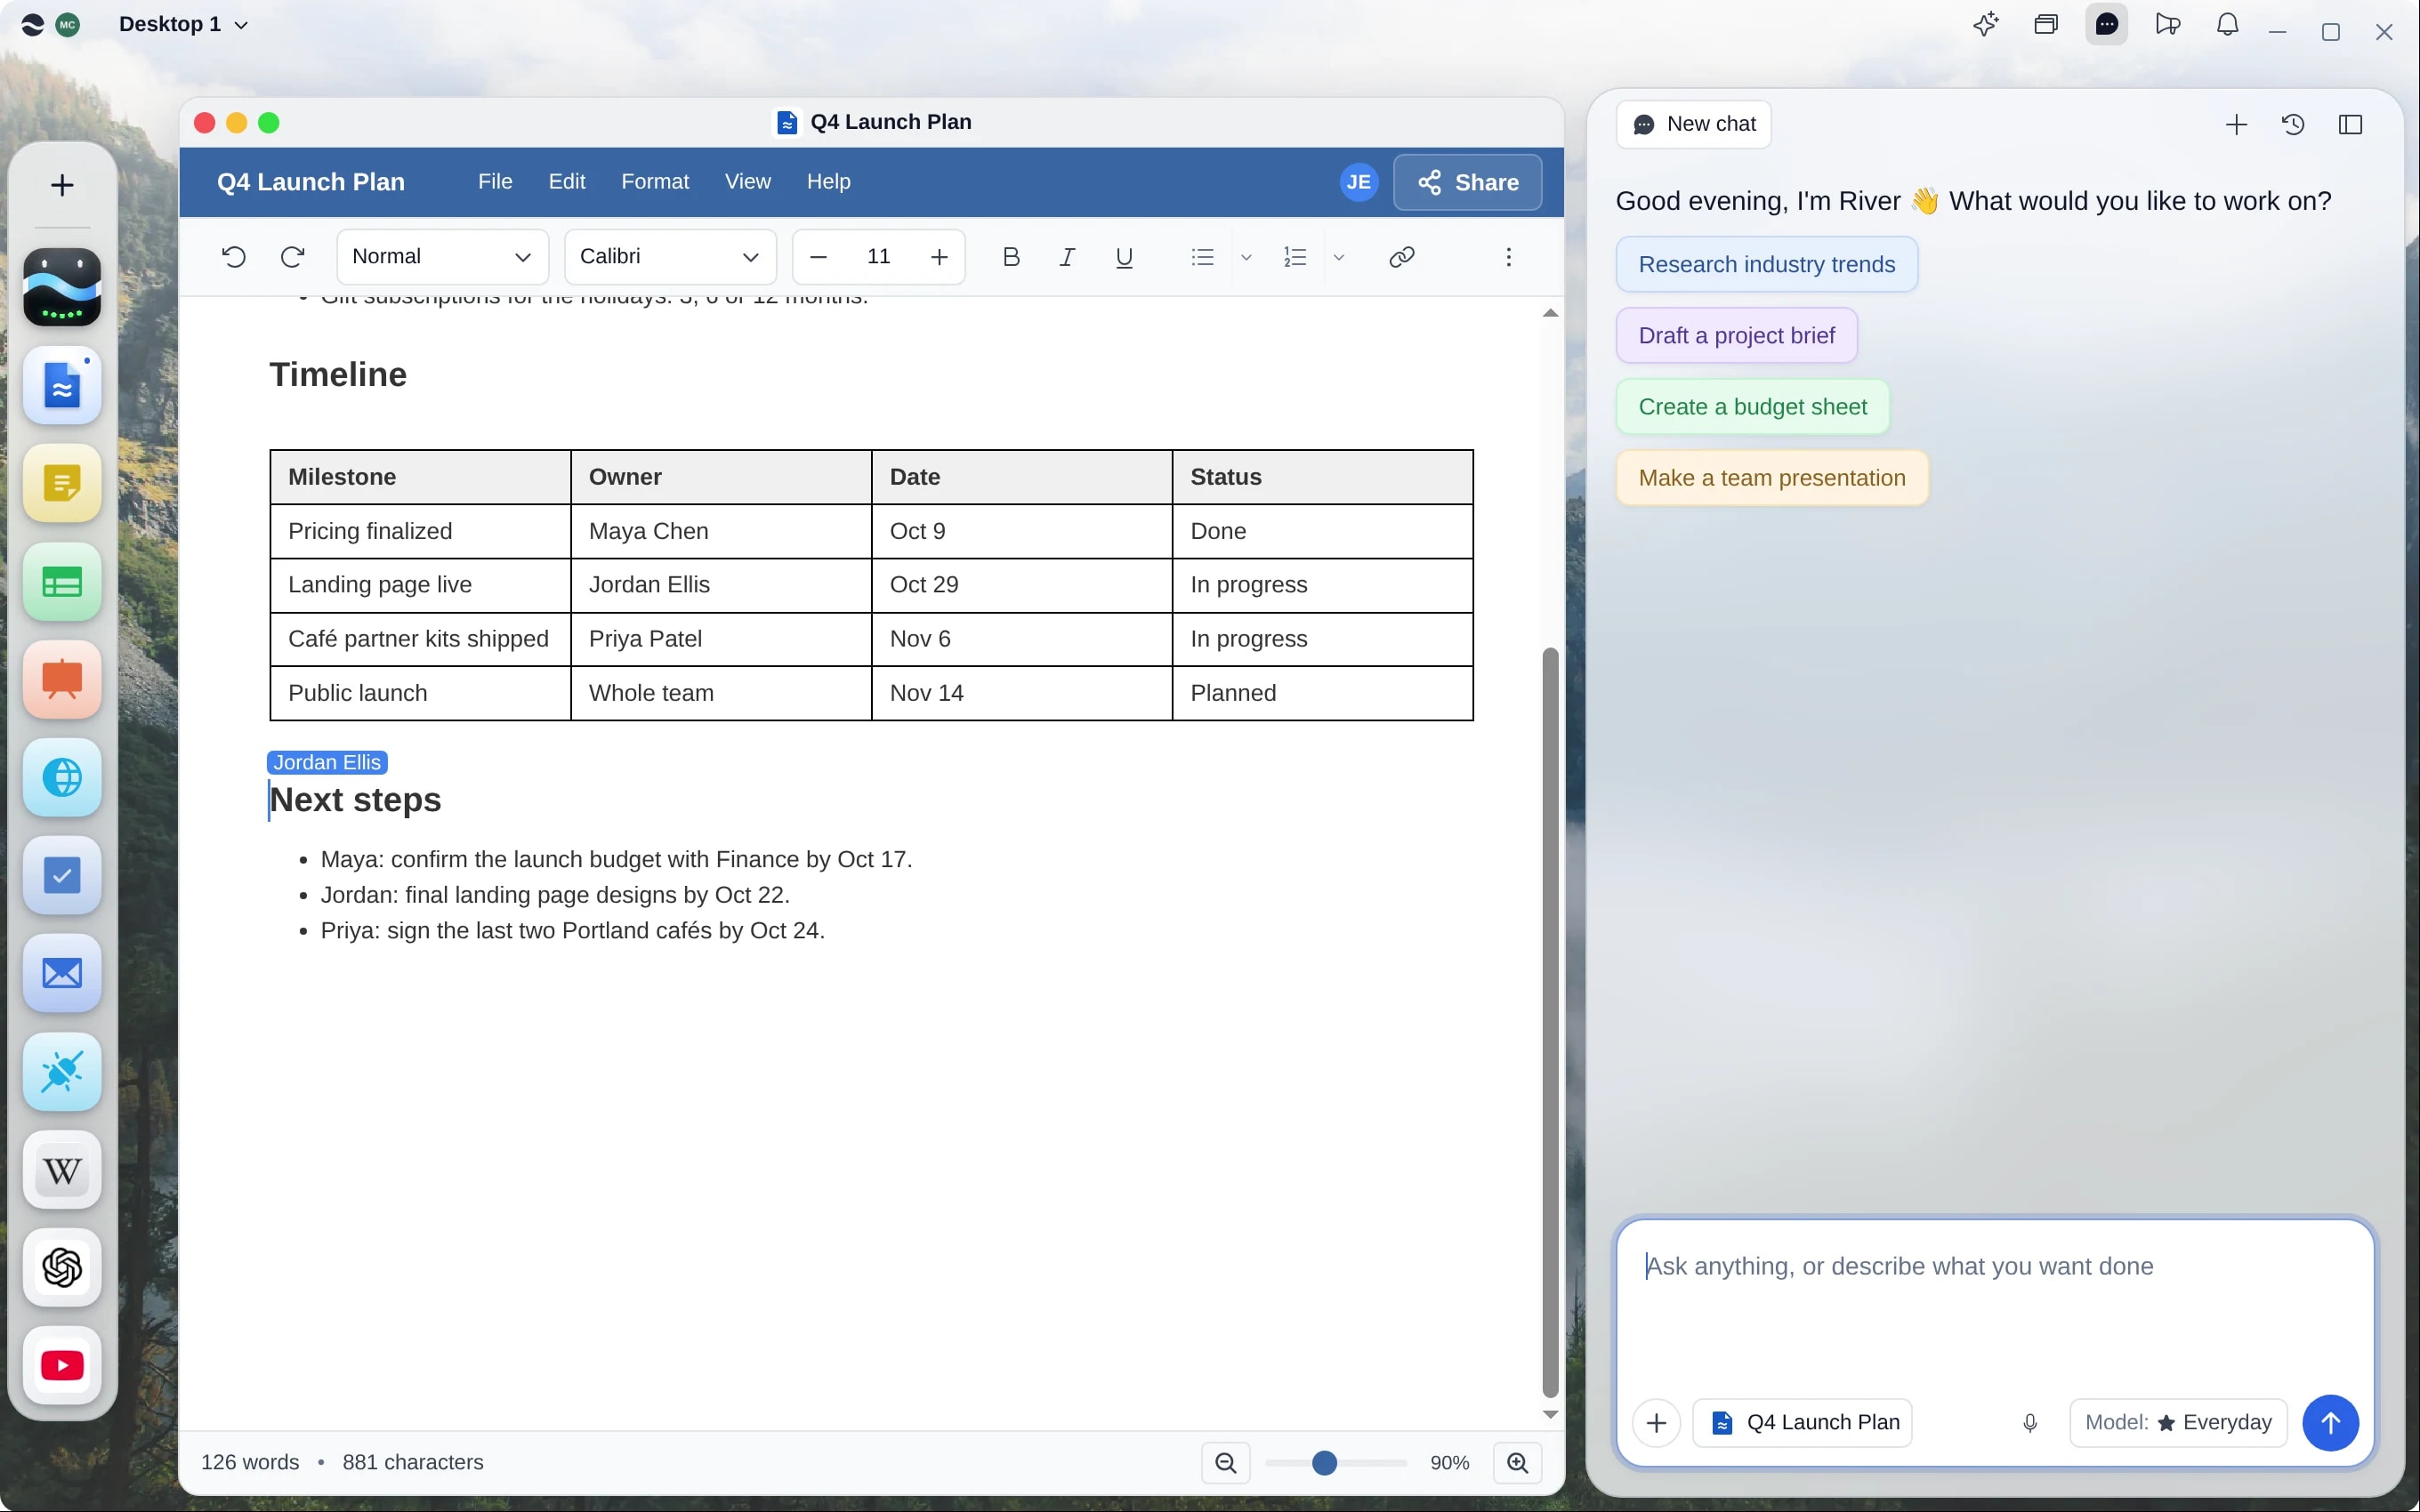
Task: Send the chat message with arrow button
Action: click(x=2330, y=1422)
